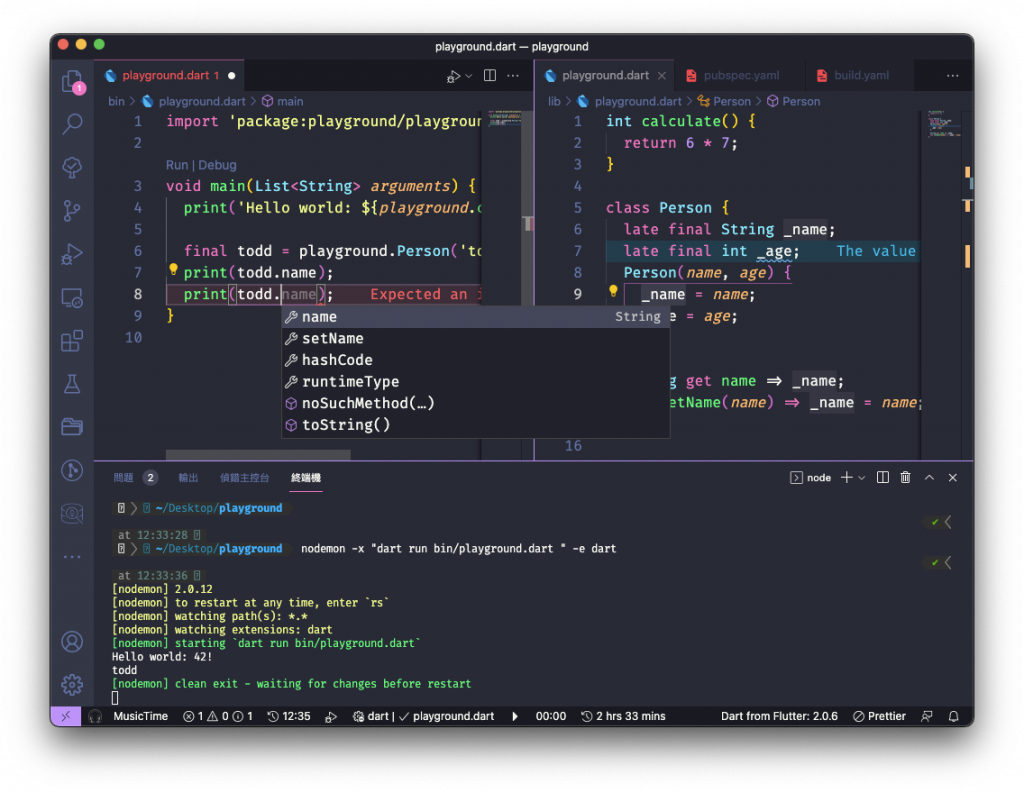Choose 'noSuchMethod(…)' suggestion
The width and height of the screenshot is (1024, 793).
475,403
